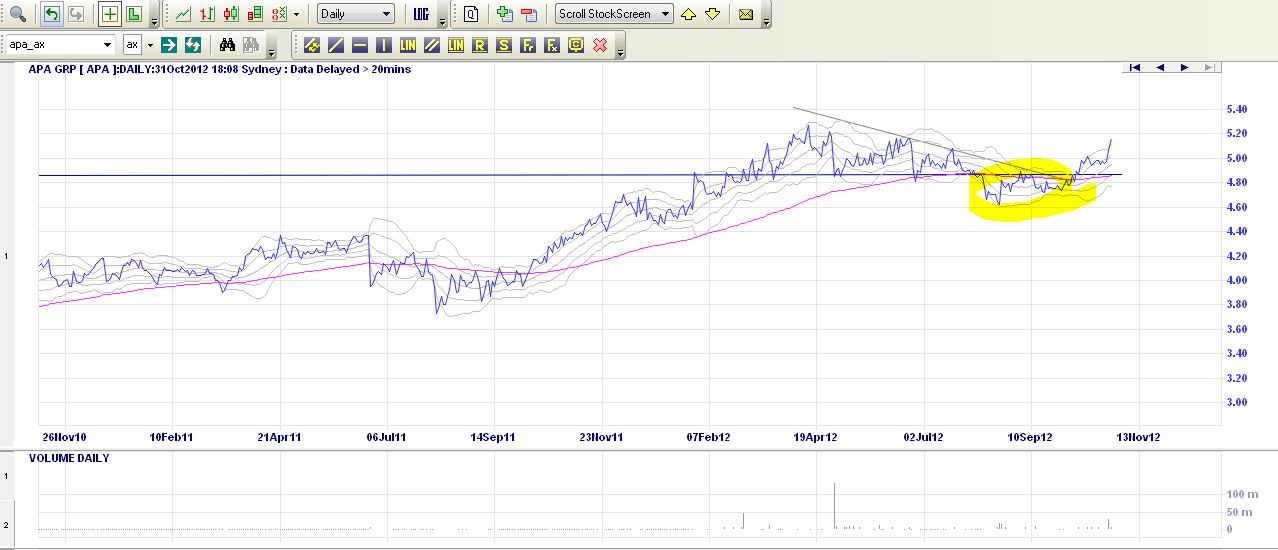Toggle the green crosshair plus tool

pos(109,14)
